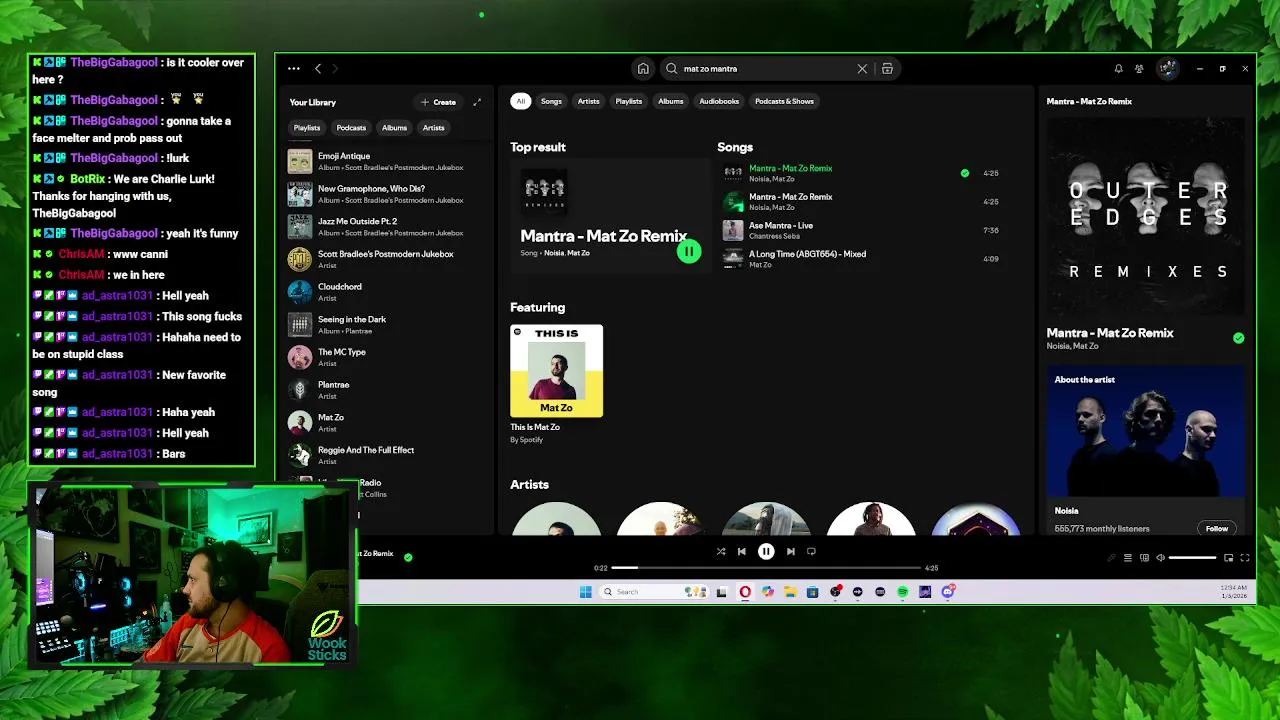The height and width of the screenshot is (720, 1280).
Task: Filter library by Artists chip
Action: [x=433, y=128]
